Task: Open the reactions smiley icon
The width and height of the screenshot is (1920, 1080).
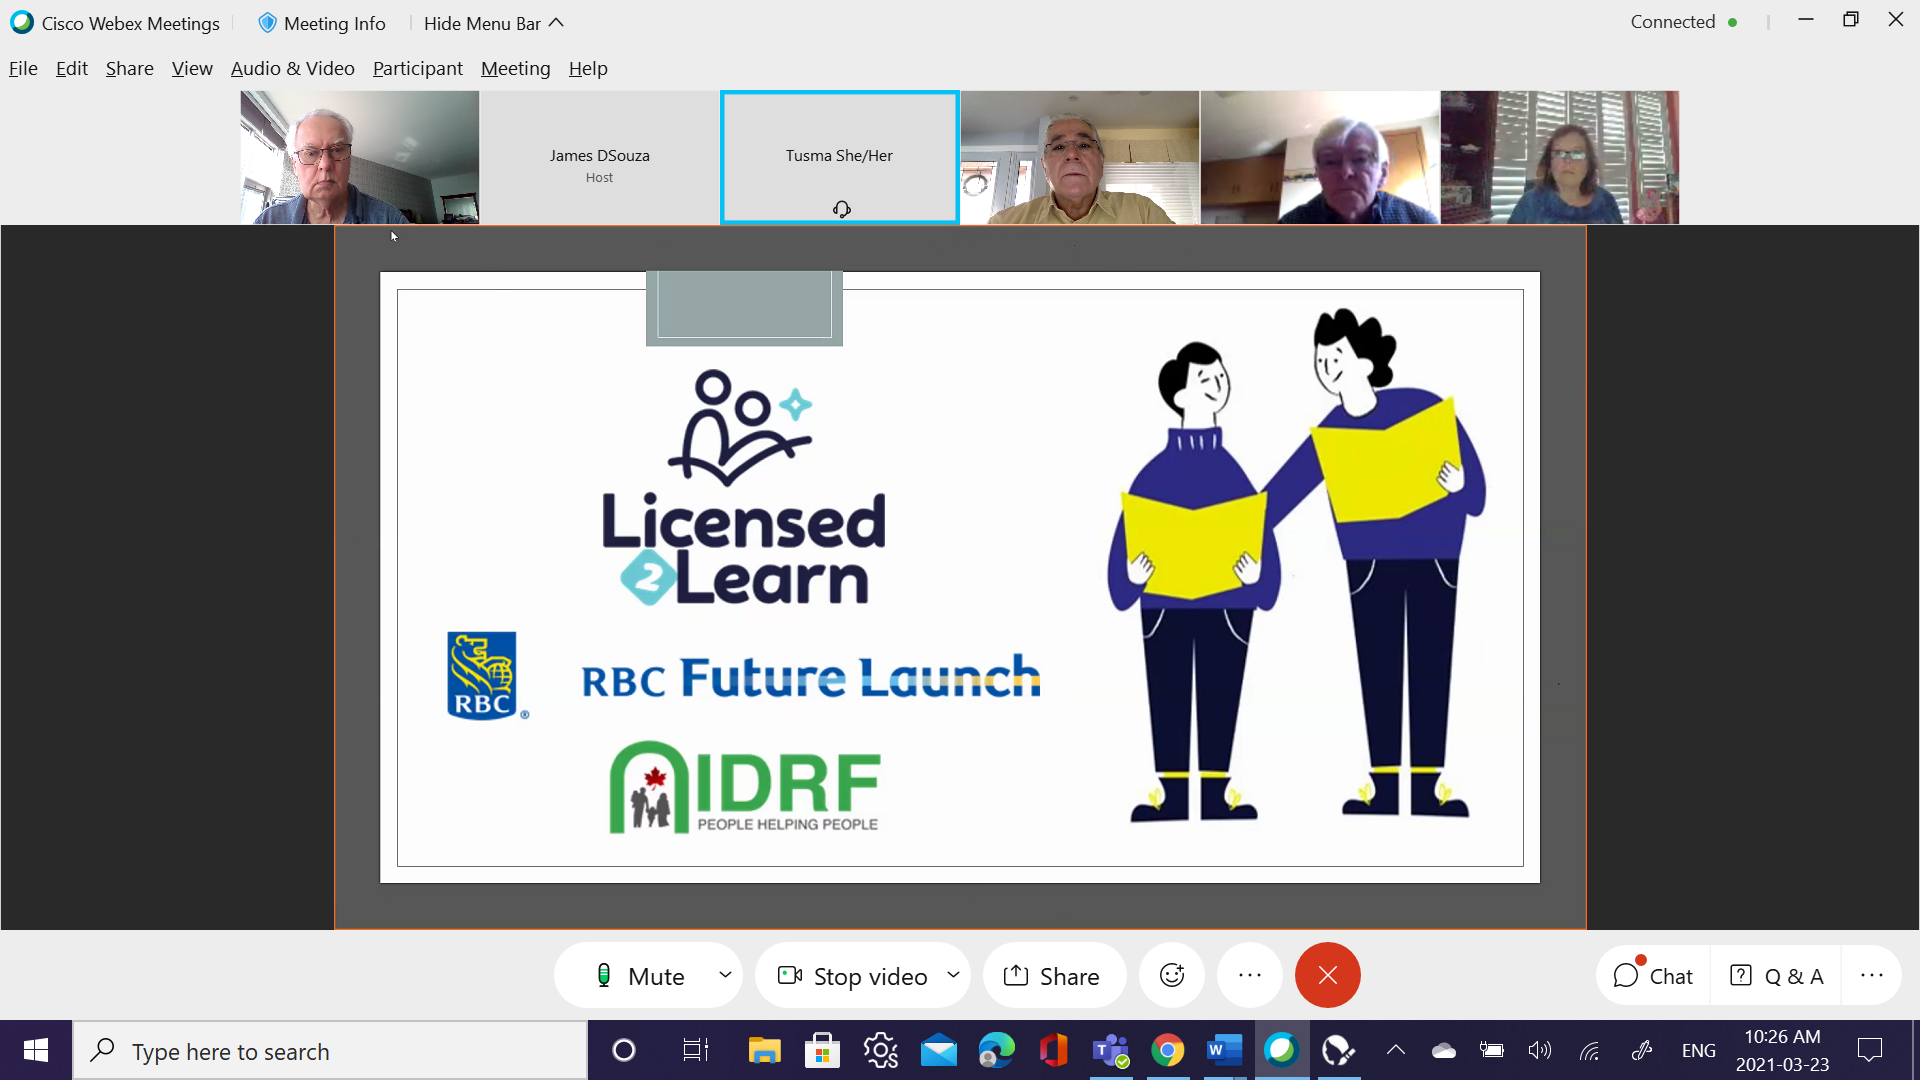Action: tap(1172, 975)
